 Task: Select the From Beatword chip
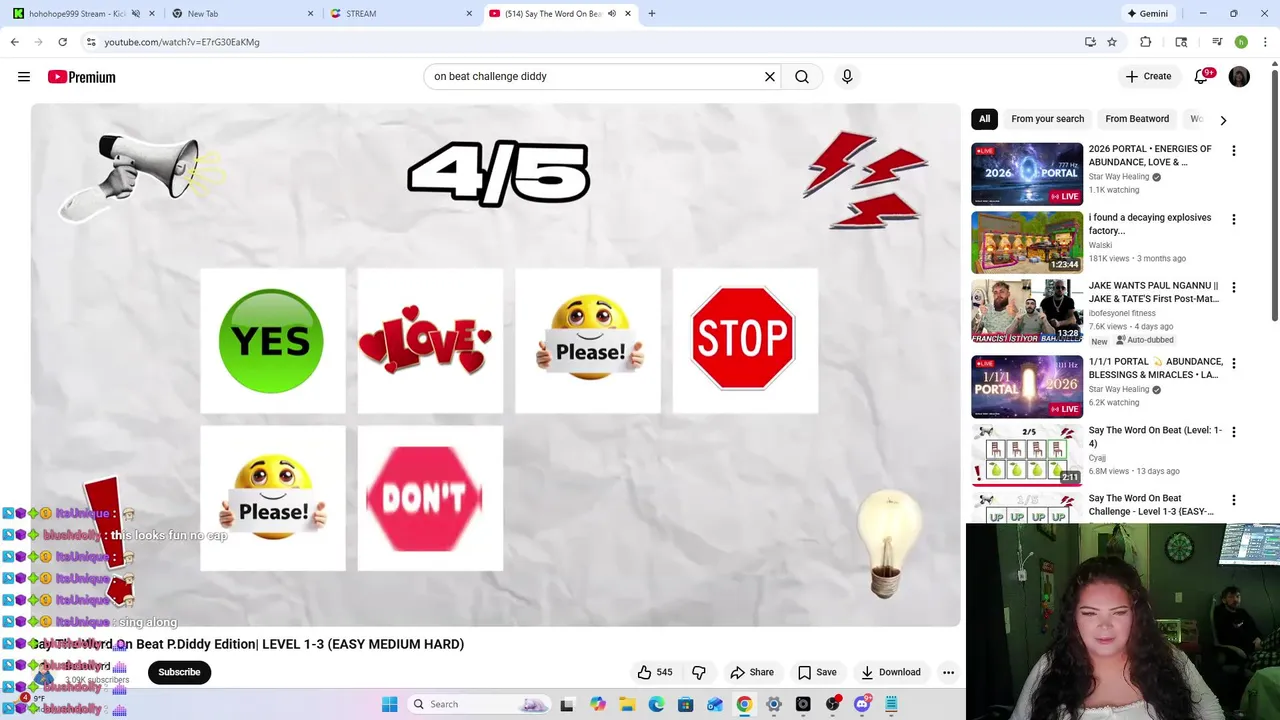(1137, 119)
